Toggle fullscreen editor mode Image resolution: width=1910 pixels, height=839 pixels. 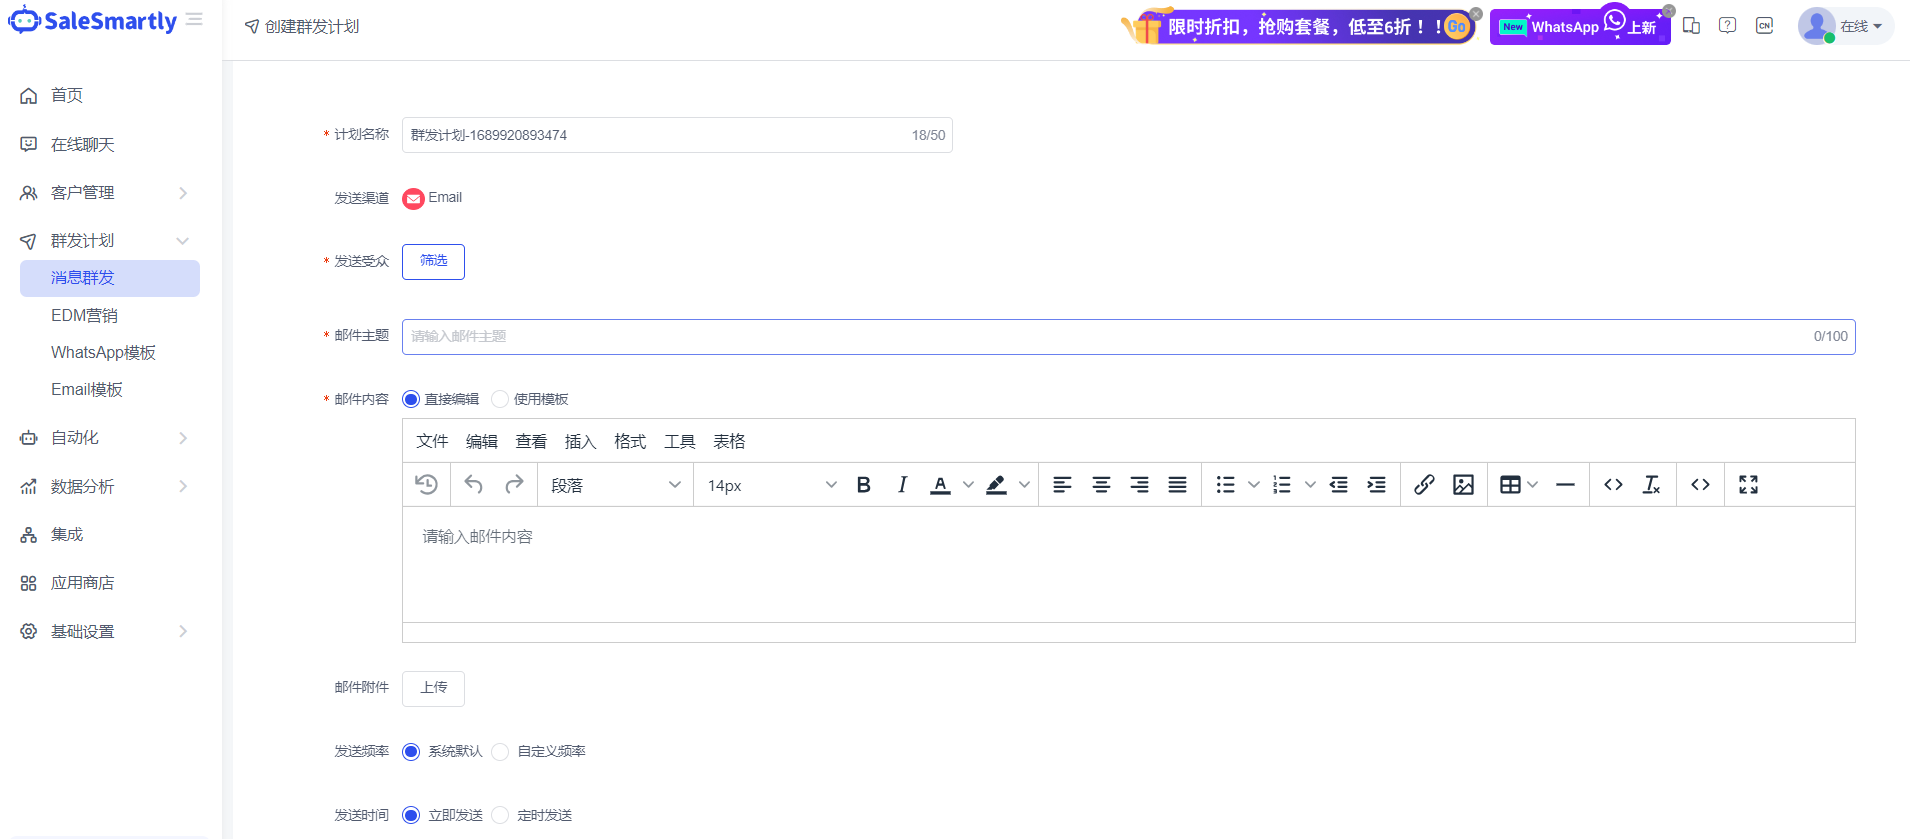pyautogui.click(x=1748, y=485)
